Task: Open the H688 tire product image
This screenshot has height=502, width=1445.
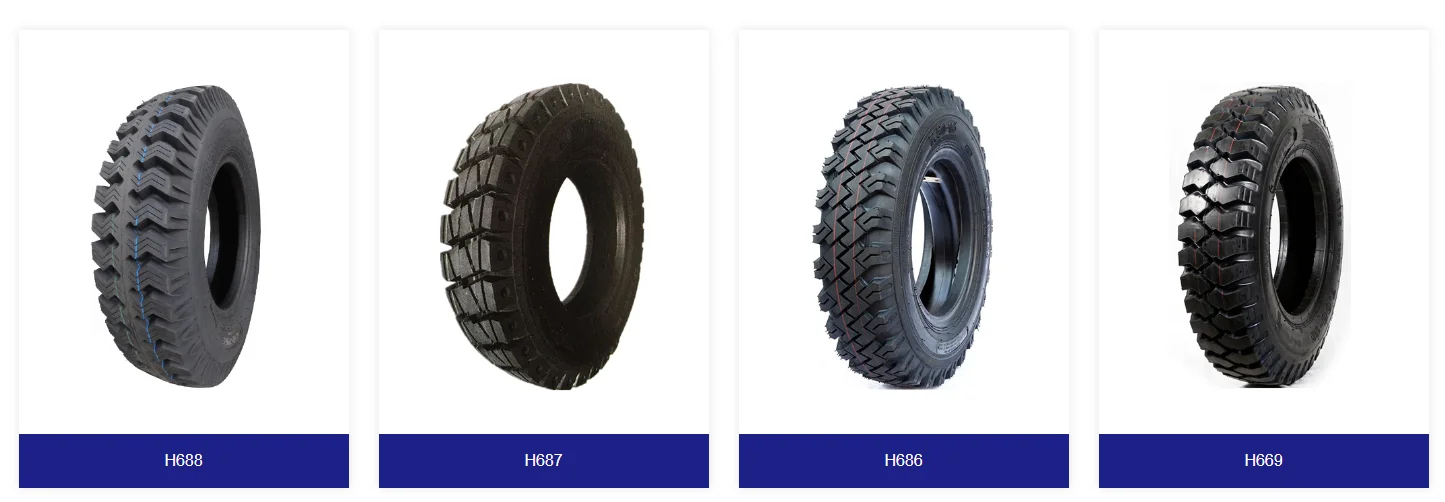Action: point(176,237)
